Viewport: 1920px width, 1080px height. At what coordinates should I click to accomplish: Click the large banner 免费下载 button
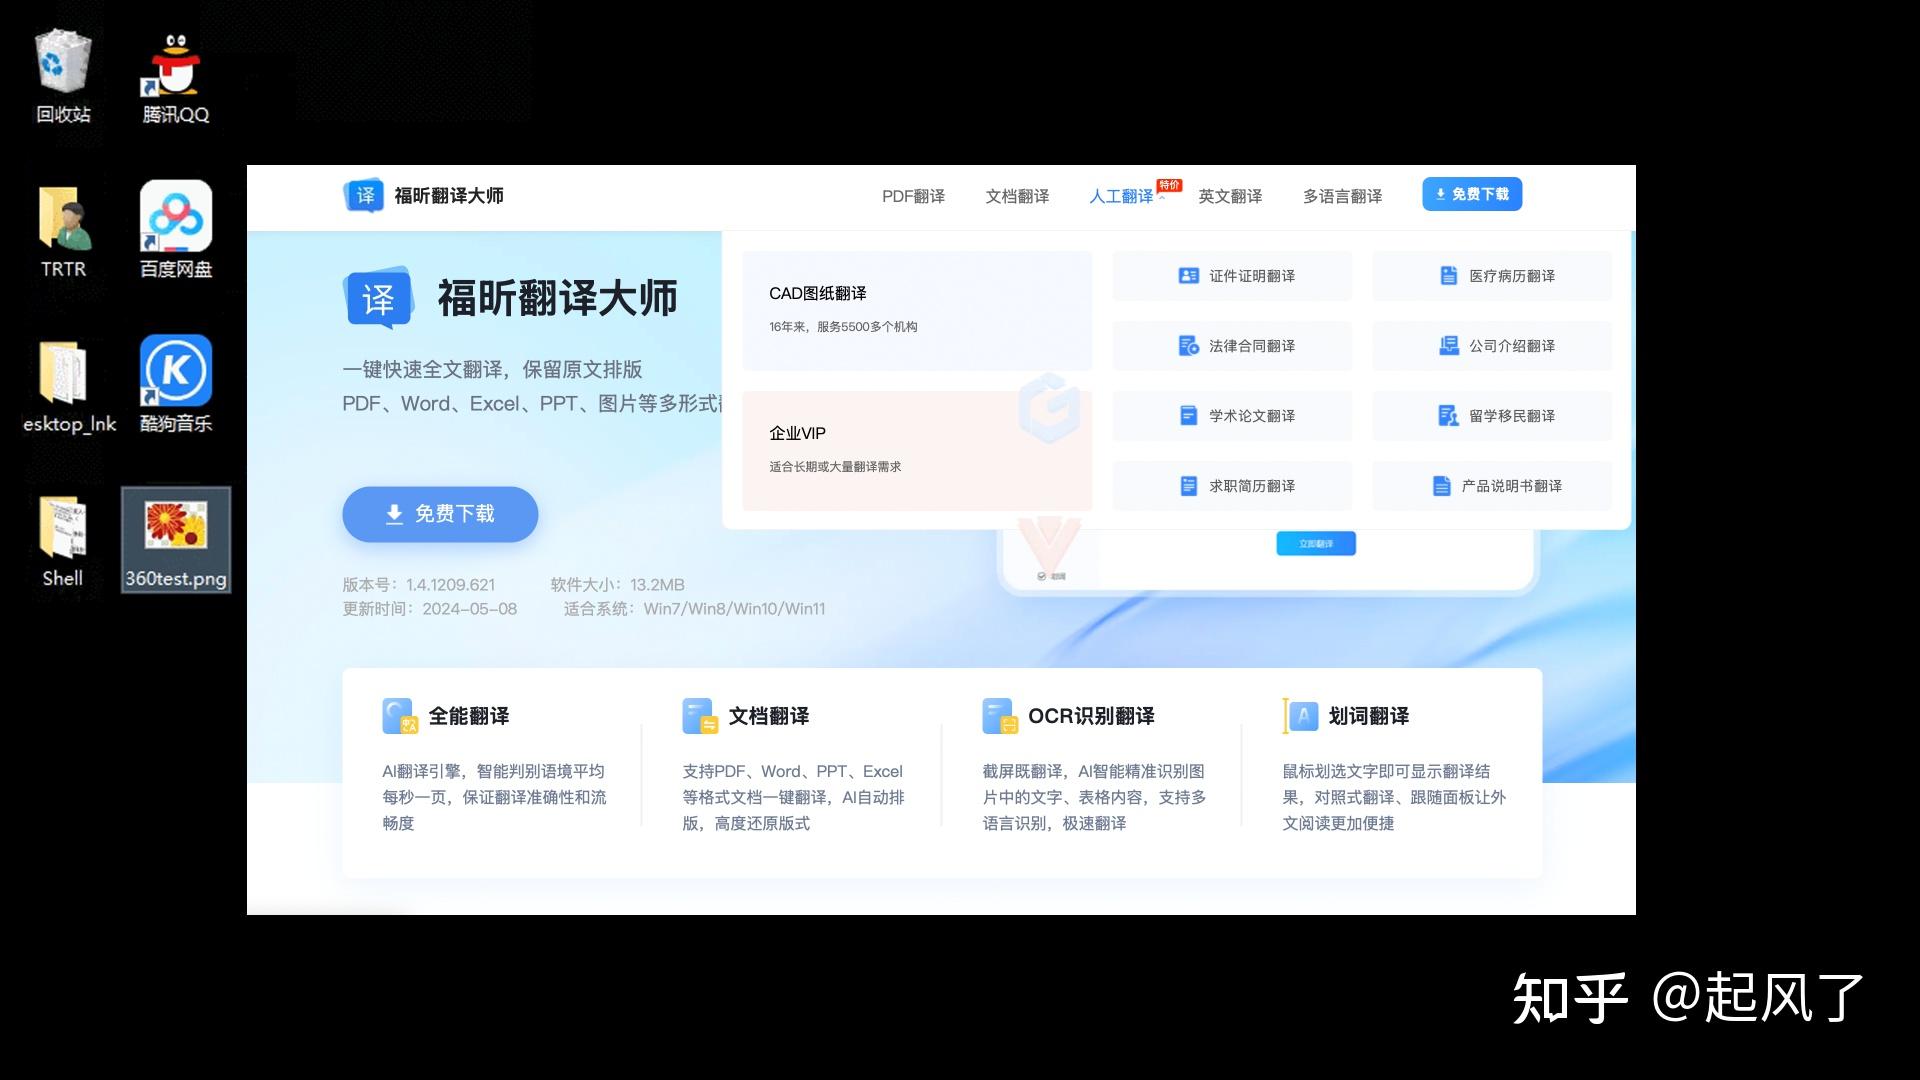(x=440, y=514)
